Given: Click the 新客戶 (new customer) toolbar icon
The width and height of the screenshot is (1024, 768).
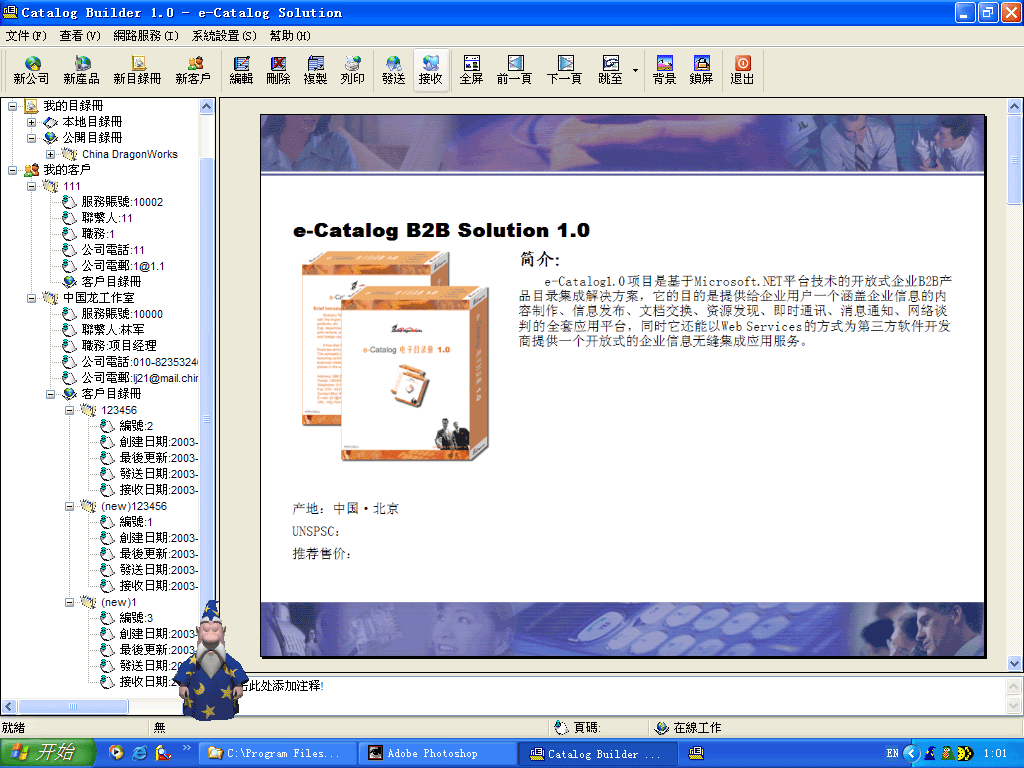Looking at the screenshot, I should click(x=193, y=71).
